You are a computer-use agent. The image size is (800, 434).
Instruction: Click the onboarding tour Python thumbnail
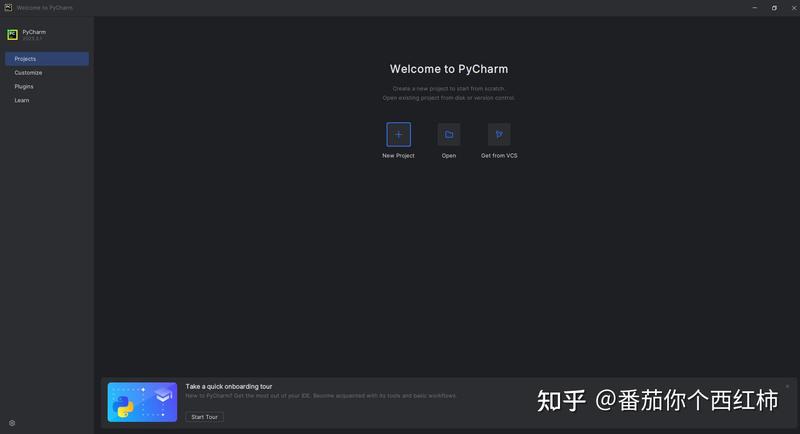[142, 402]
